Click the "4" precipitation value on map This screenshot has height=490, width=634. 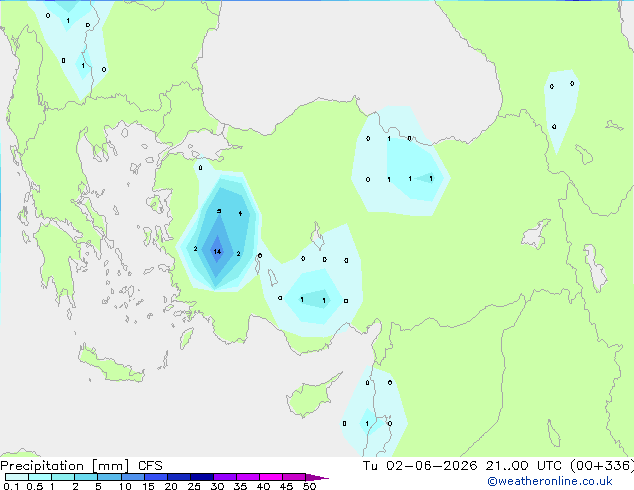[240, 213]
